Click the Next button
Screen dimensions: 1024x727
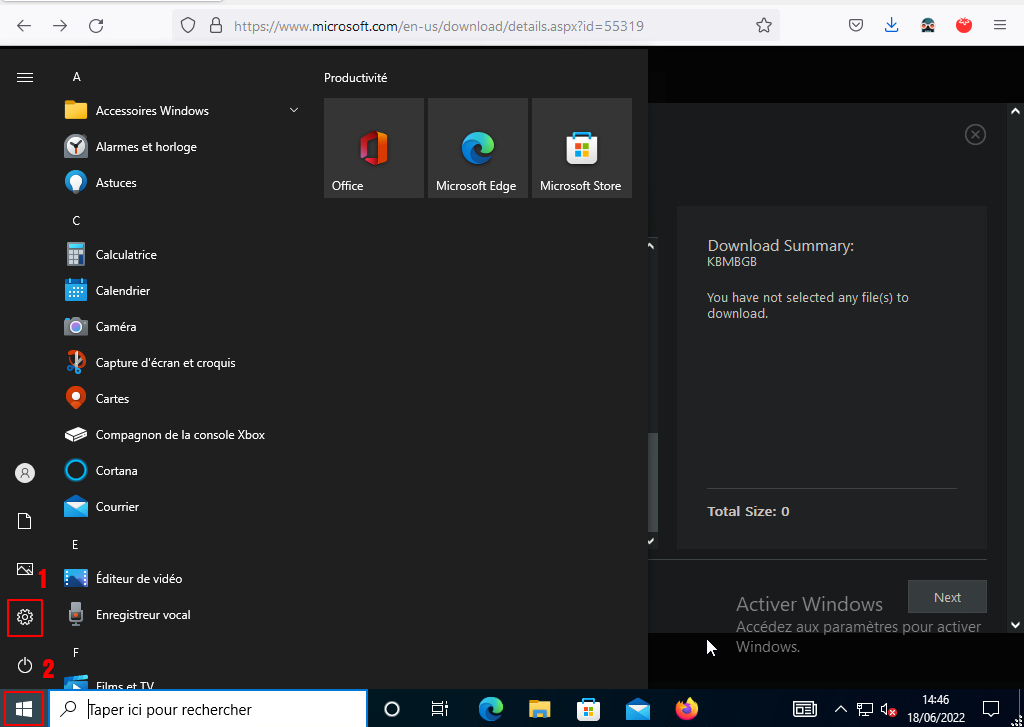pos(946,597)
